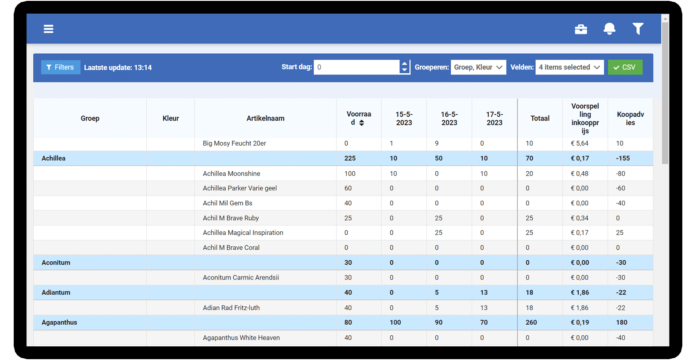The image size is (696, 360).
Task: Select the Achillea Moonshine row
Action: 343,174
